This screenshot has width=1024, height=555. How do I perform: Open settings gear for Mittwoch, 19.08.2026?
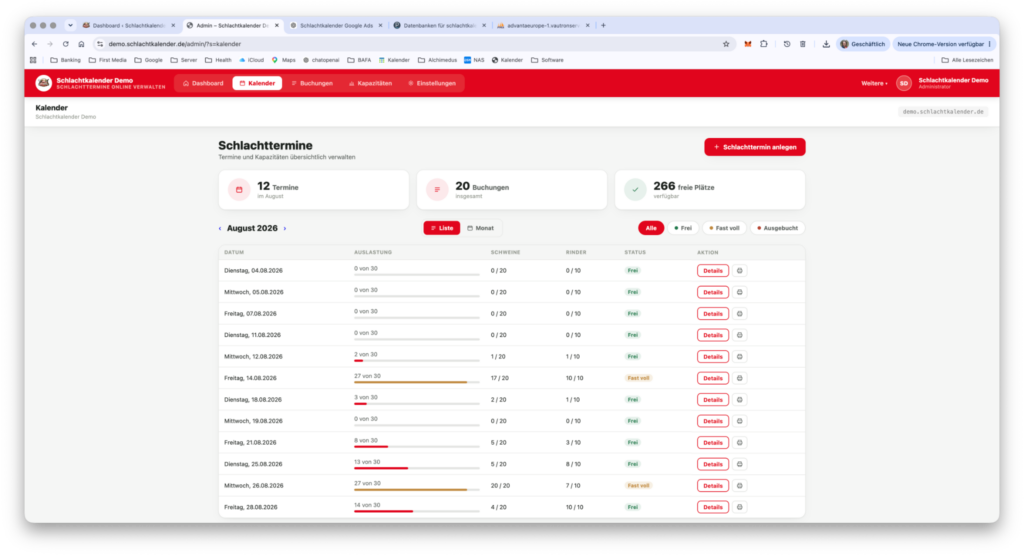click(x=739, y=421)
